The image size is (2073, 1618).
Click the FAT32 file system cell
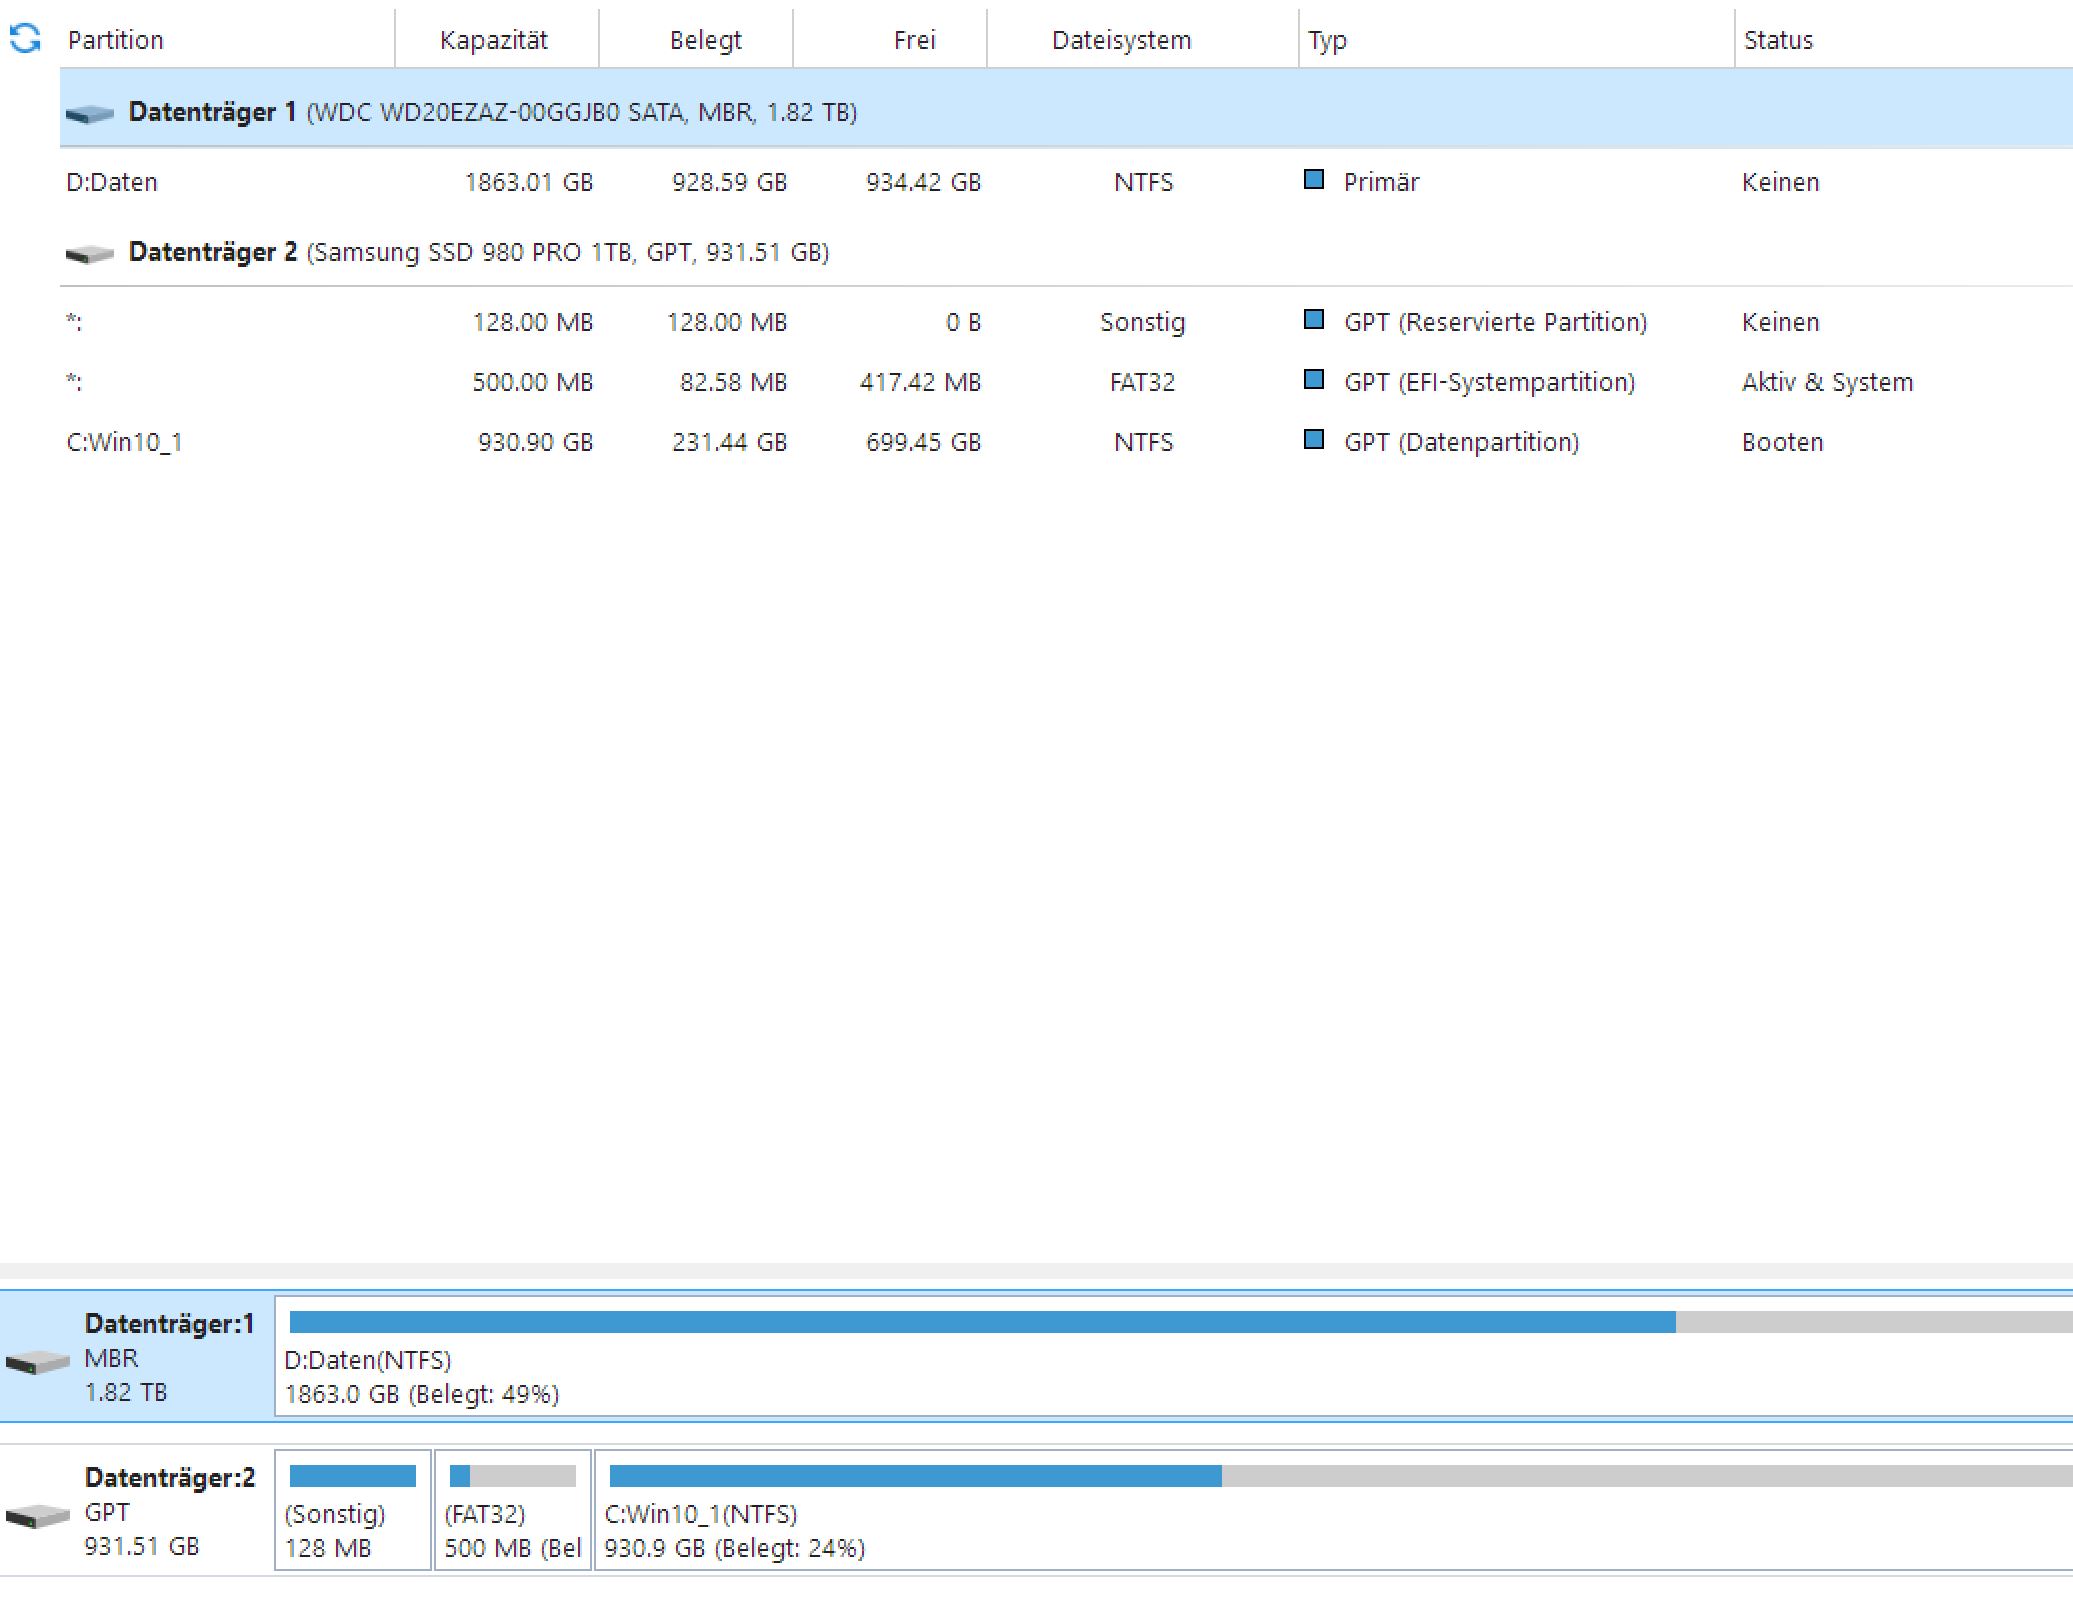[1142, 382]
